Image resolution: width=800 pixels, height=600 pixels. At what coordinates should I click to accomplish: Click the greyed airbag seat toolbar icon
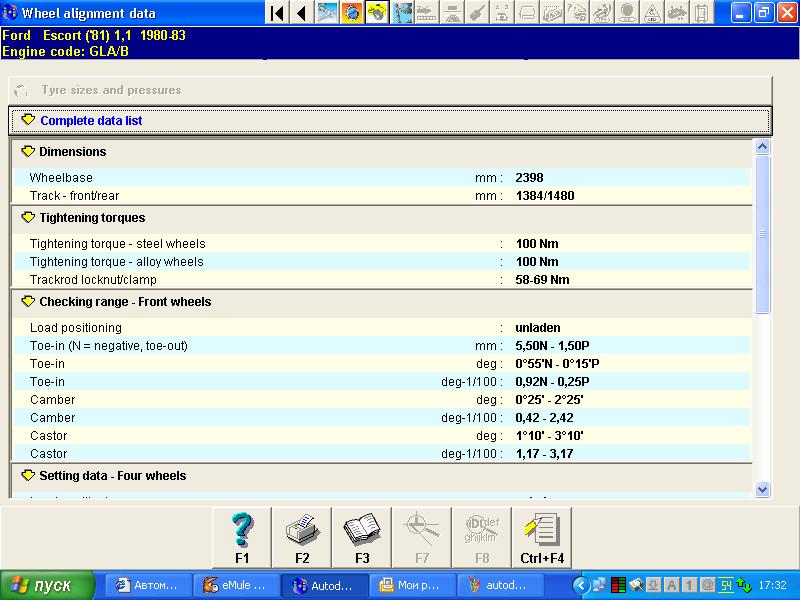pos(602,13)
